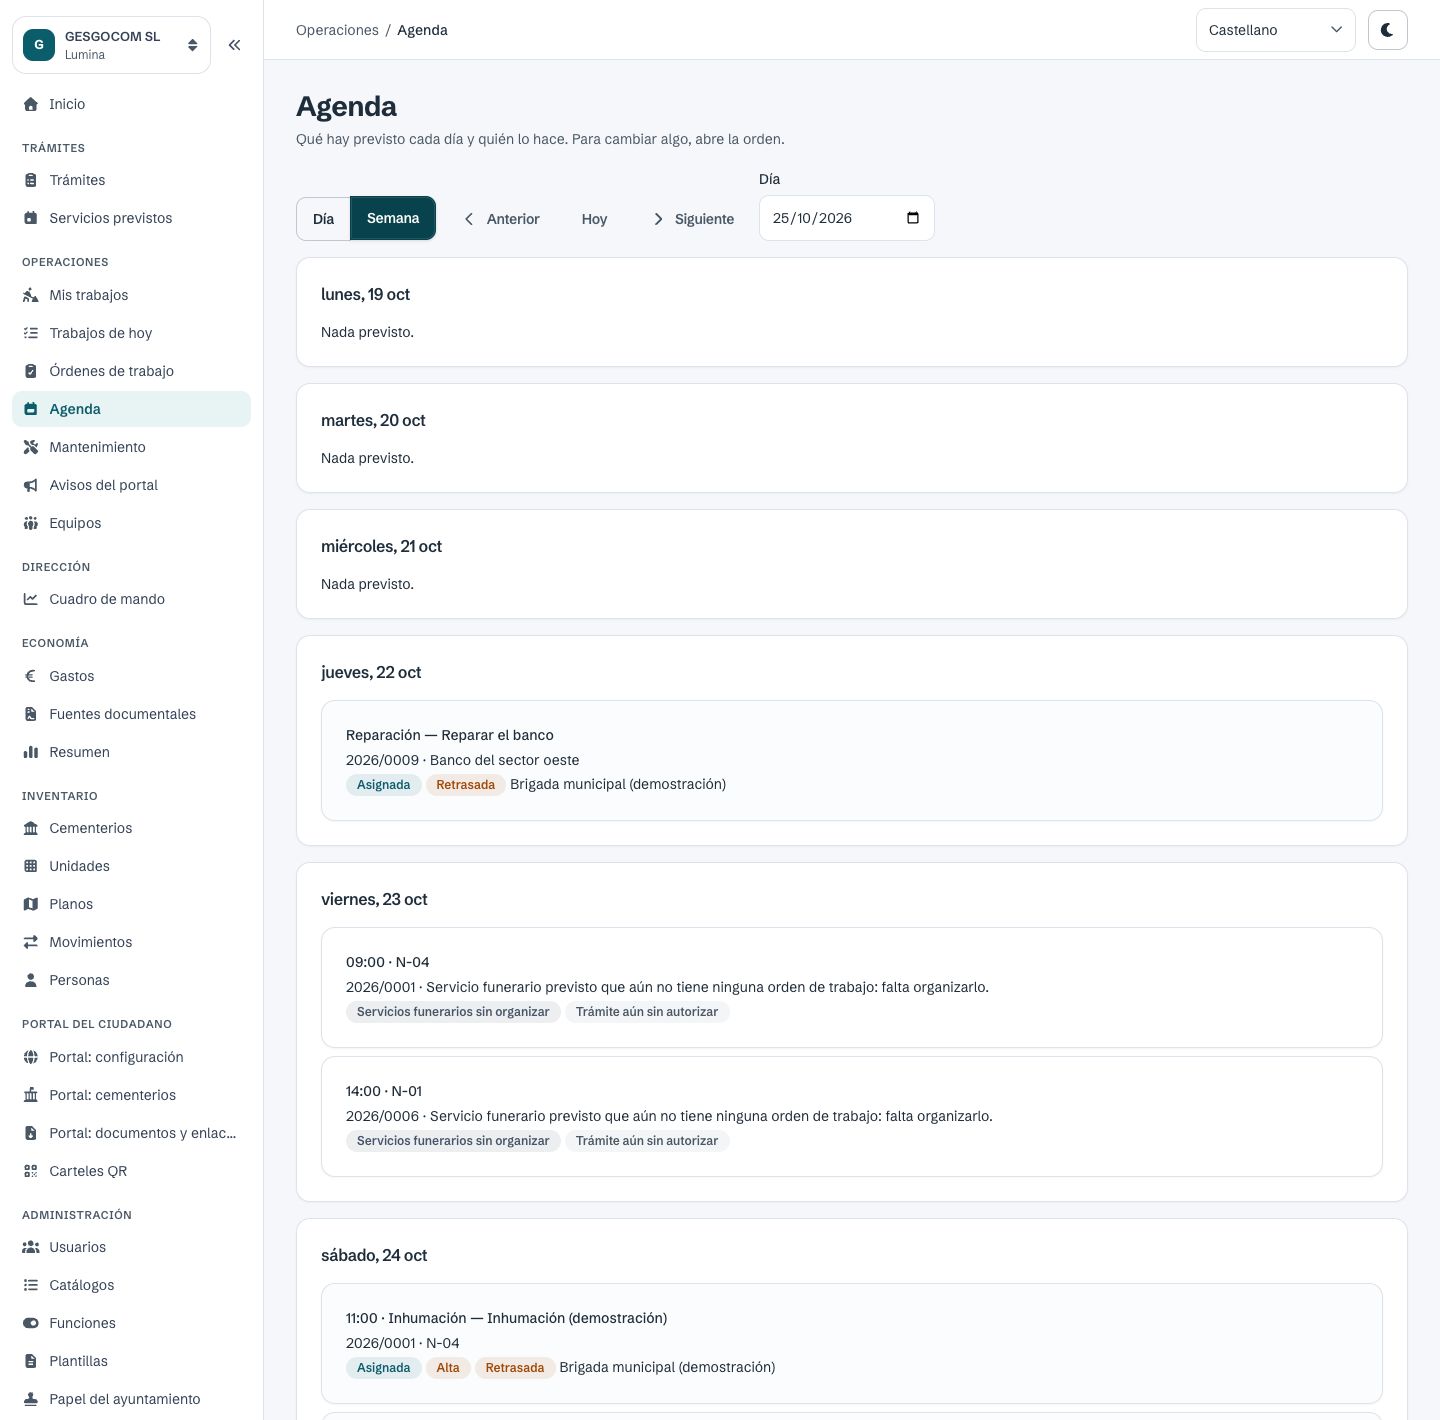Open Trámites from sidebar
The width and height of the screenshot is (1440, 1420).
[131, 180]
